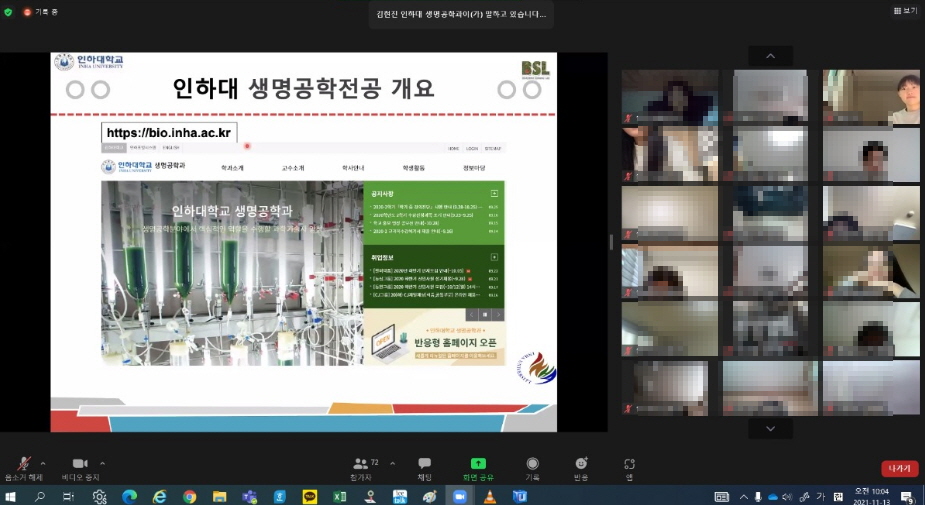
Task: Toggle the Record (기록) button
Action: pos(532,468)
